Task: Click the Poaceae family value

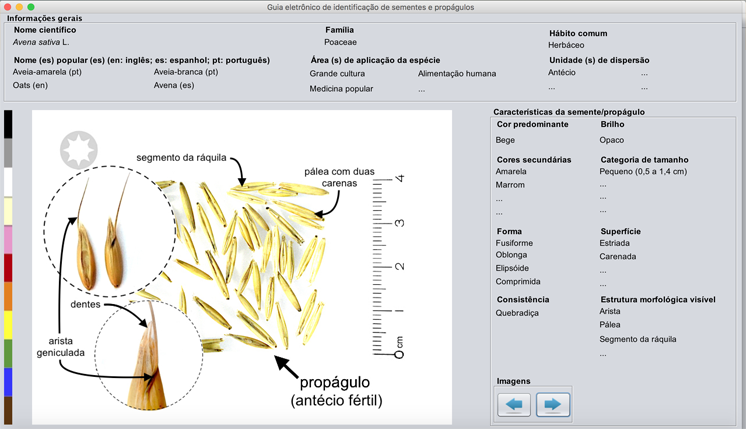Action: tap(341, 43)
